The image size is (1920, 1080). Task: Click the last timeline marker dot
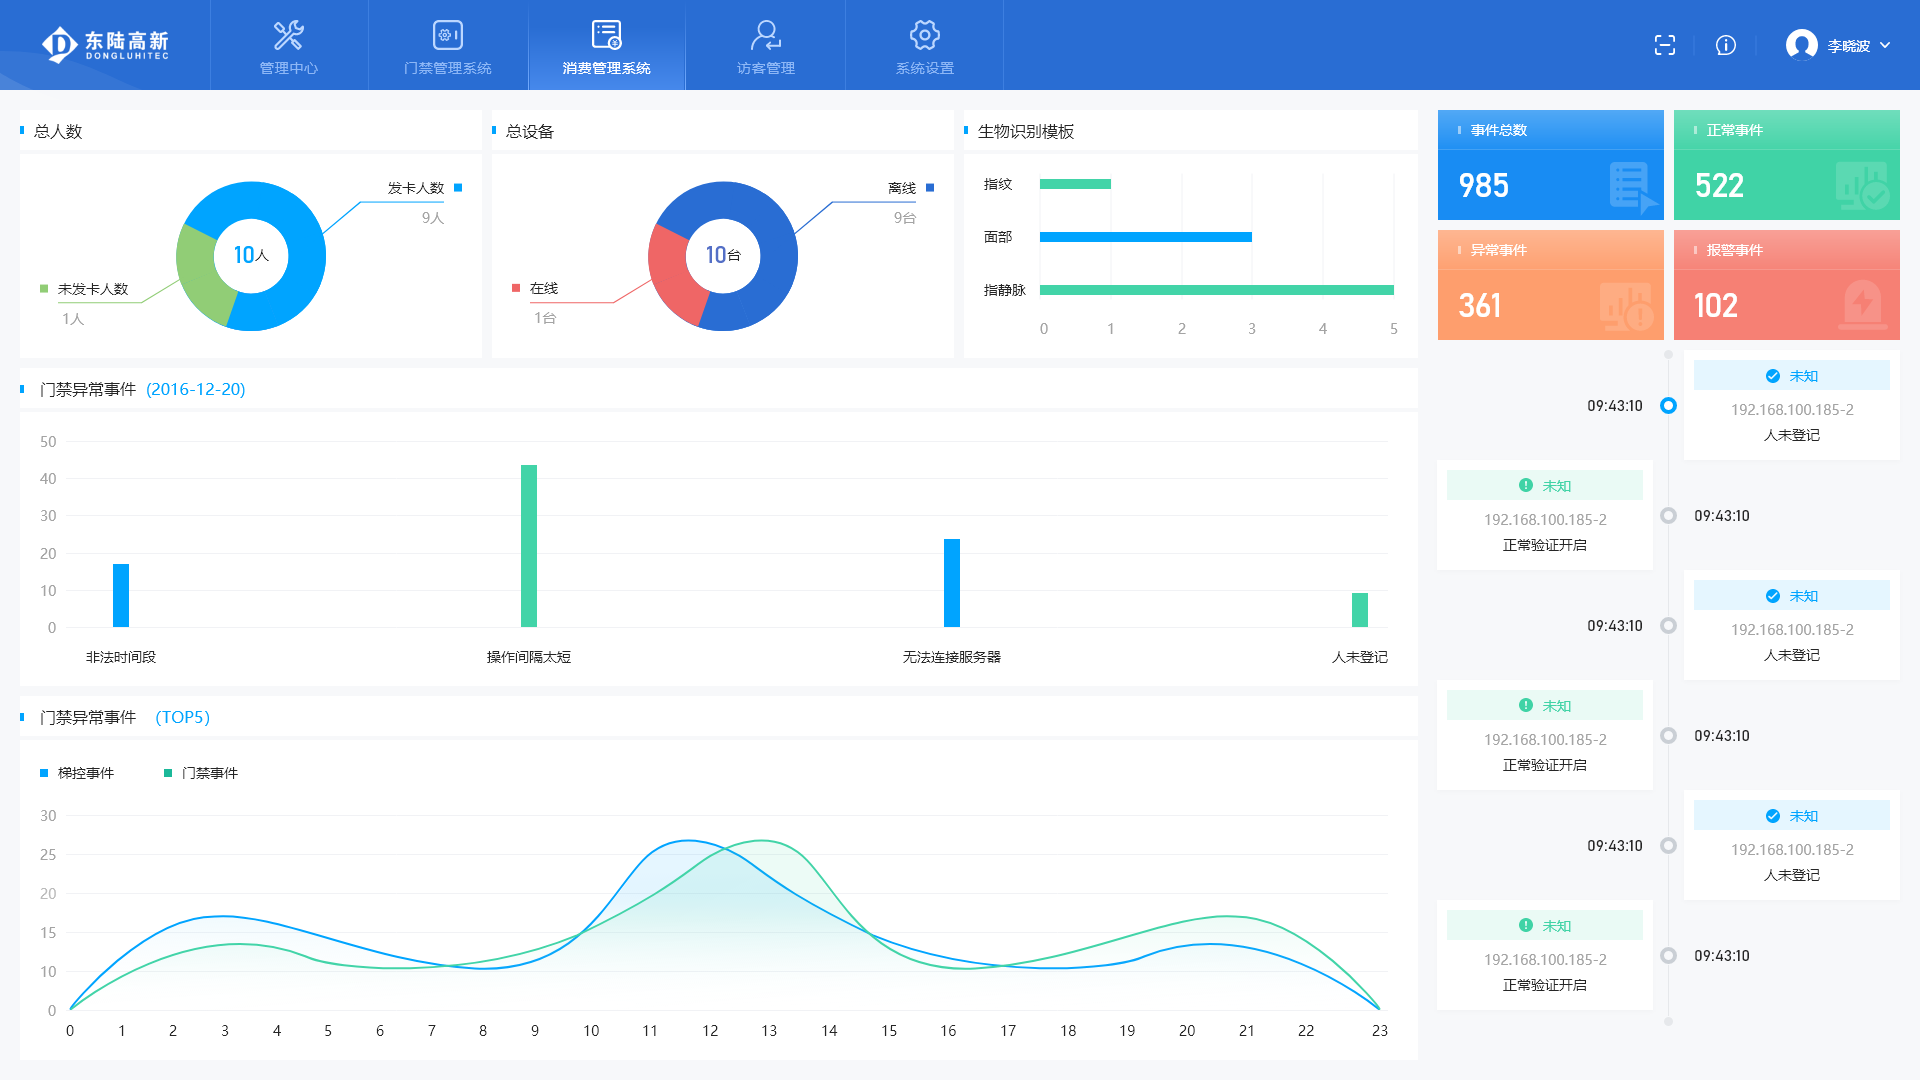point(1668,956)
